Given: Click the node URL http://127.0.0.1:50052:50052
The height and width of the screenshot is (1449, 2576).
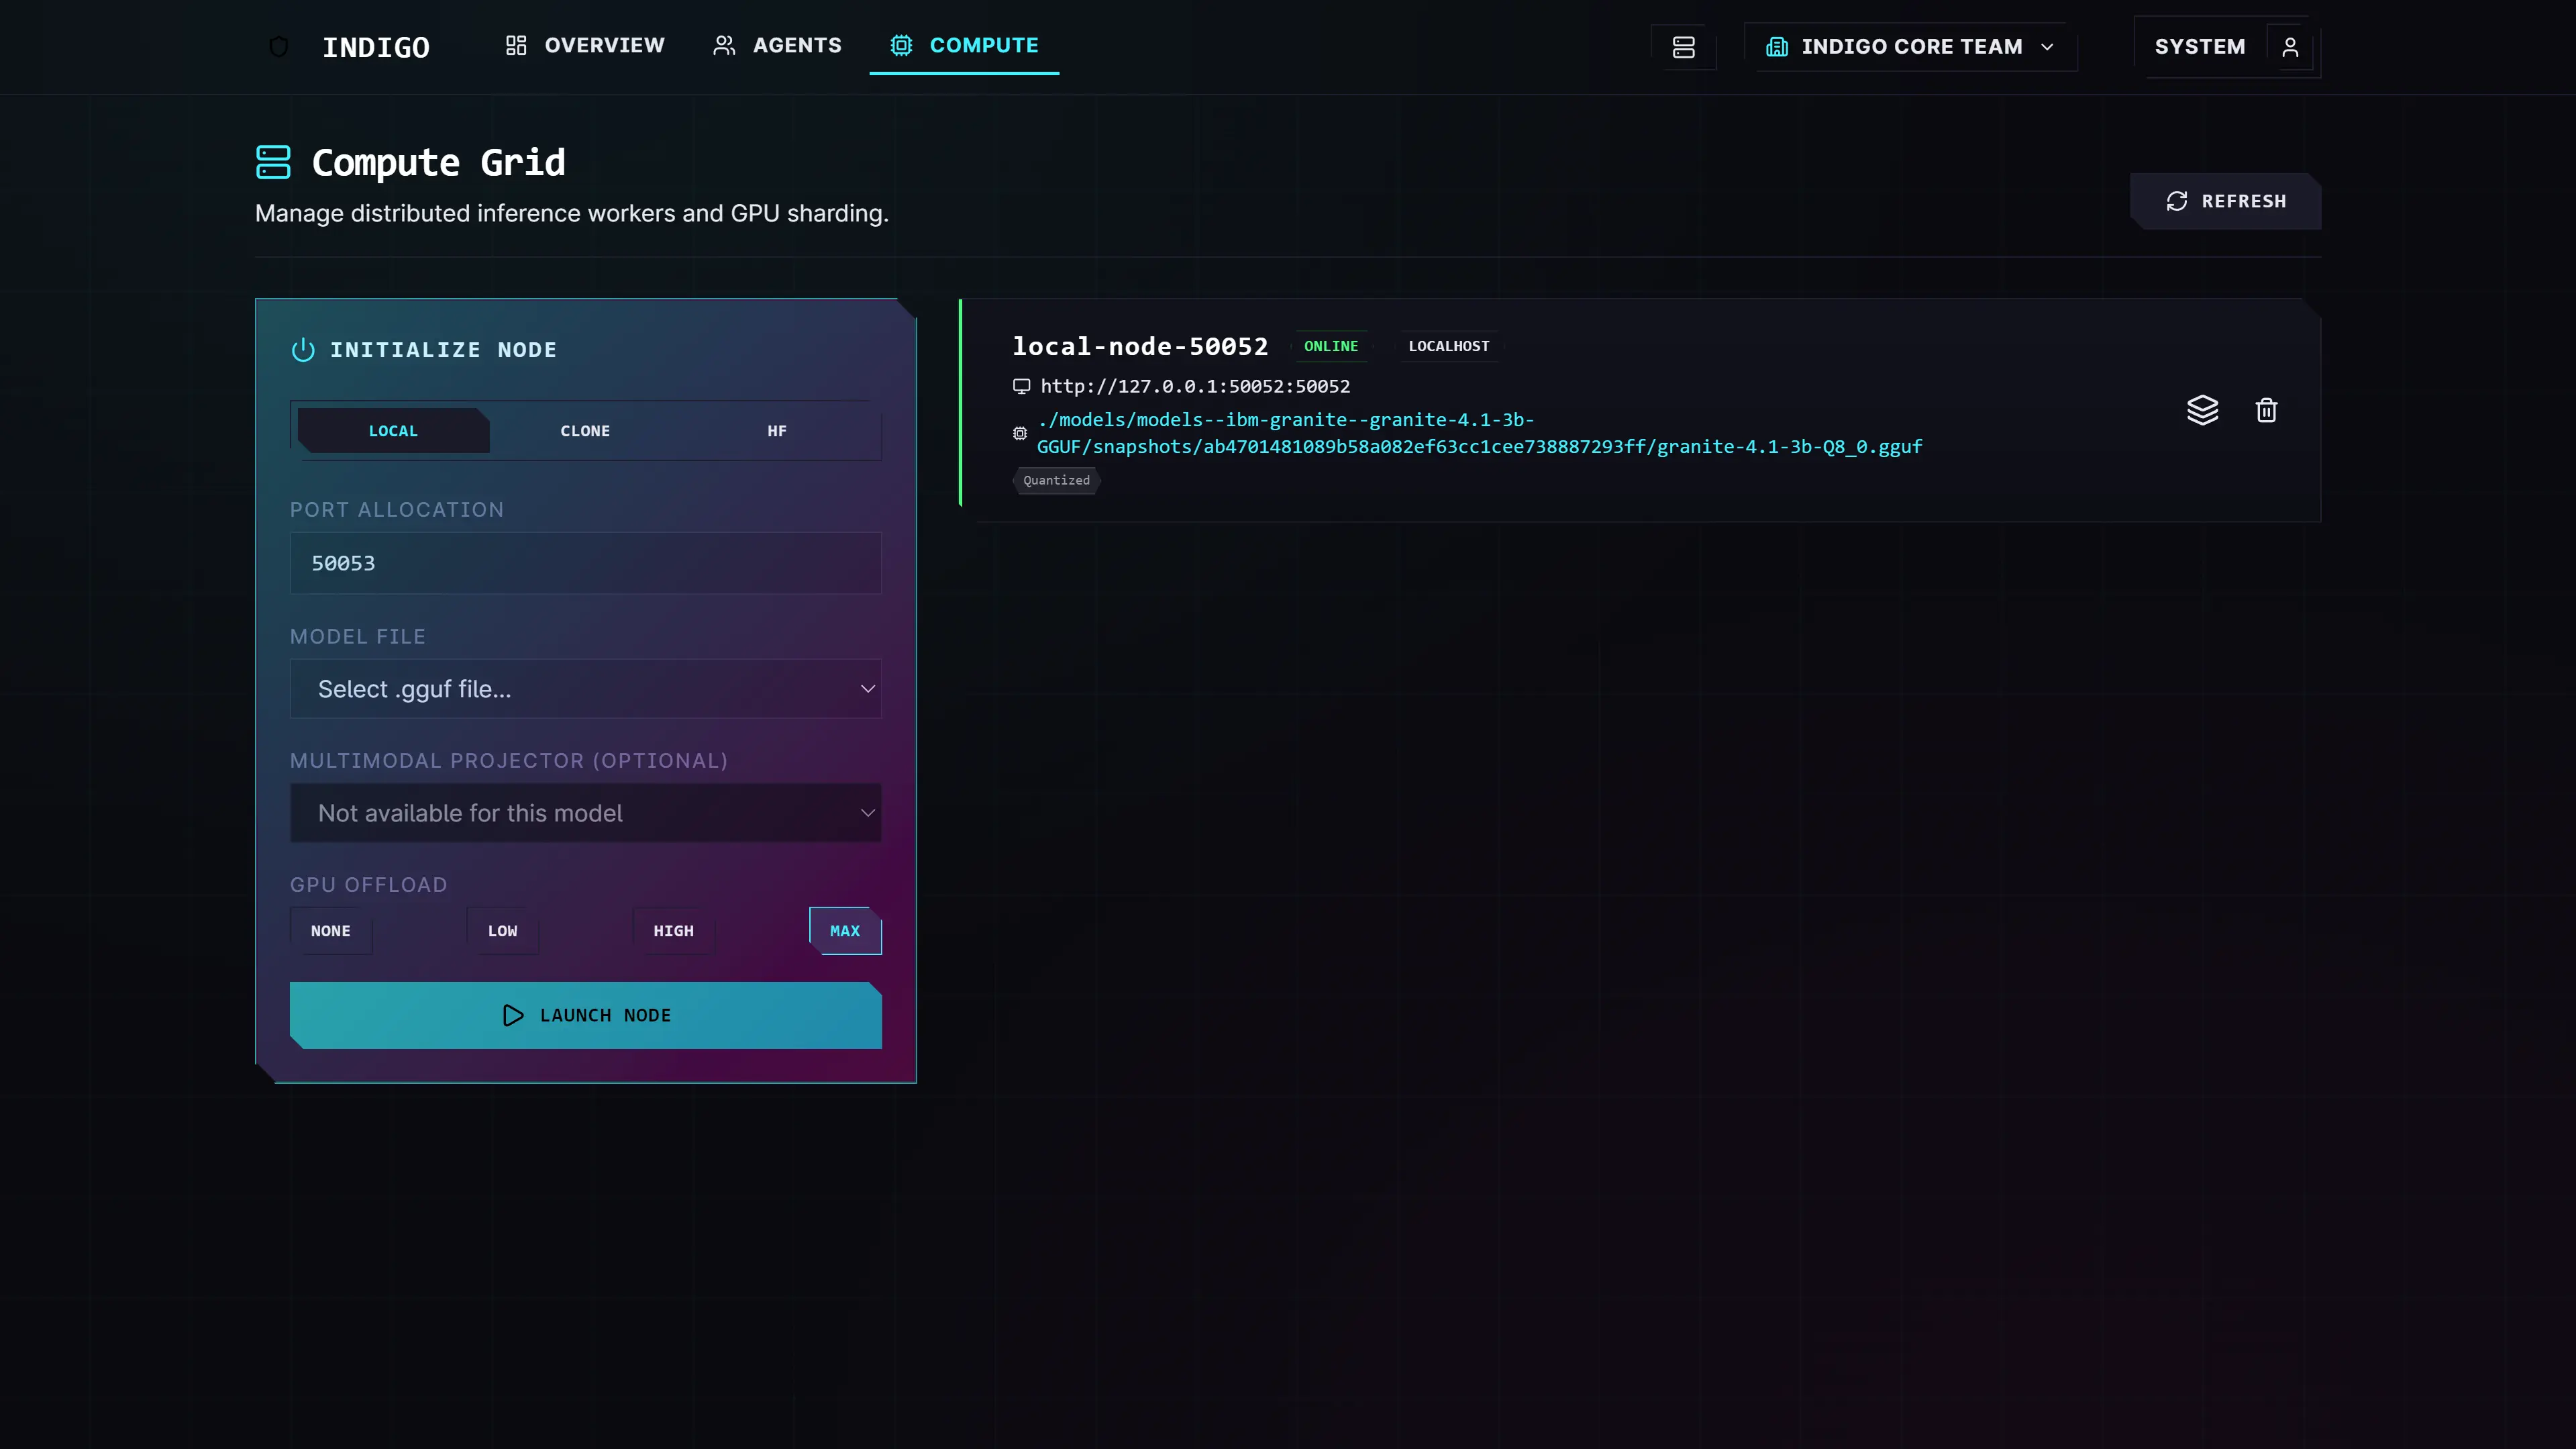Looking at the screenshot, I should pyautogui.click(x=1195, y=386).
